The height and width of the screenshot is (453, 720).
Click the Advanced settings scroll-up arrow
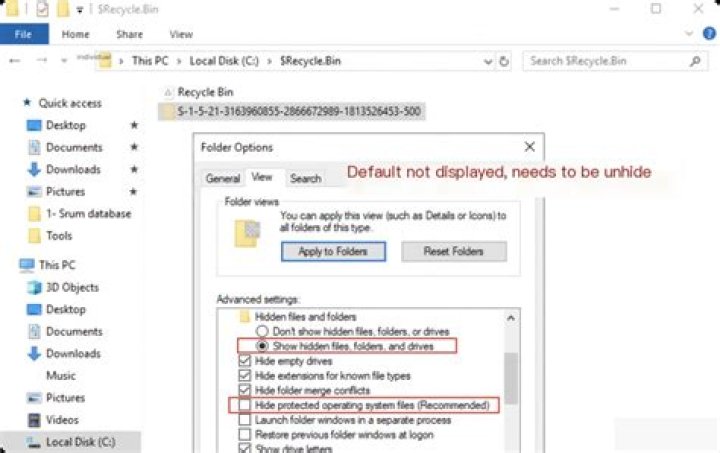(511, 318)
